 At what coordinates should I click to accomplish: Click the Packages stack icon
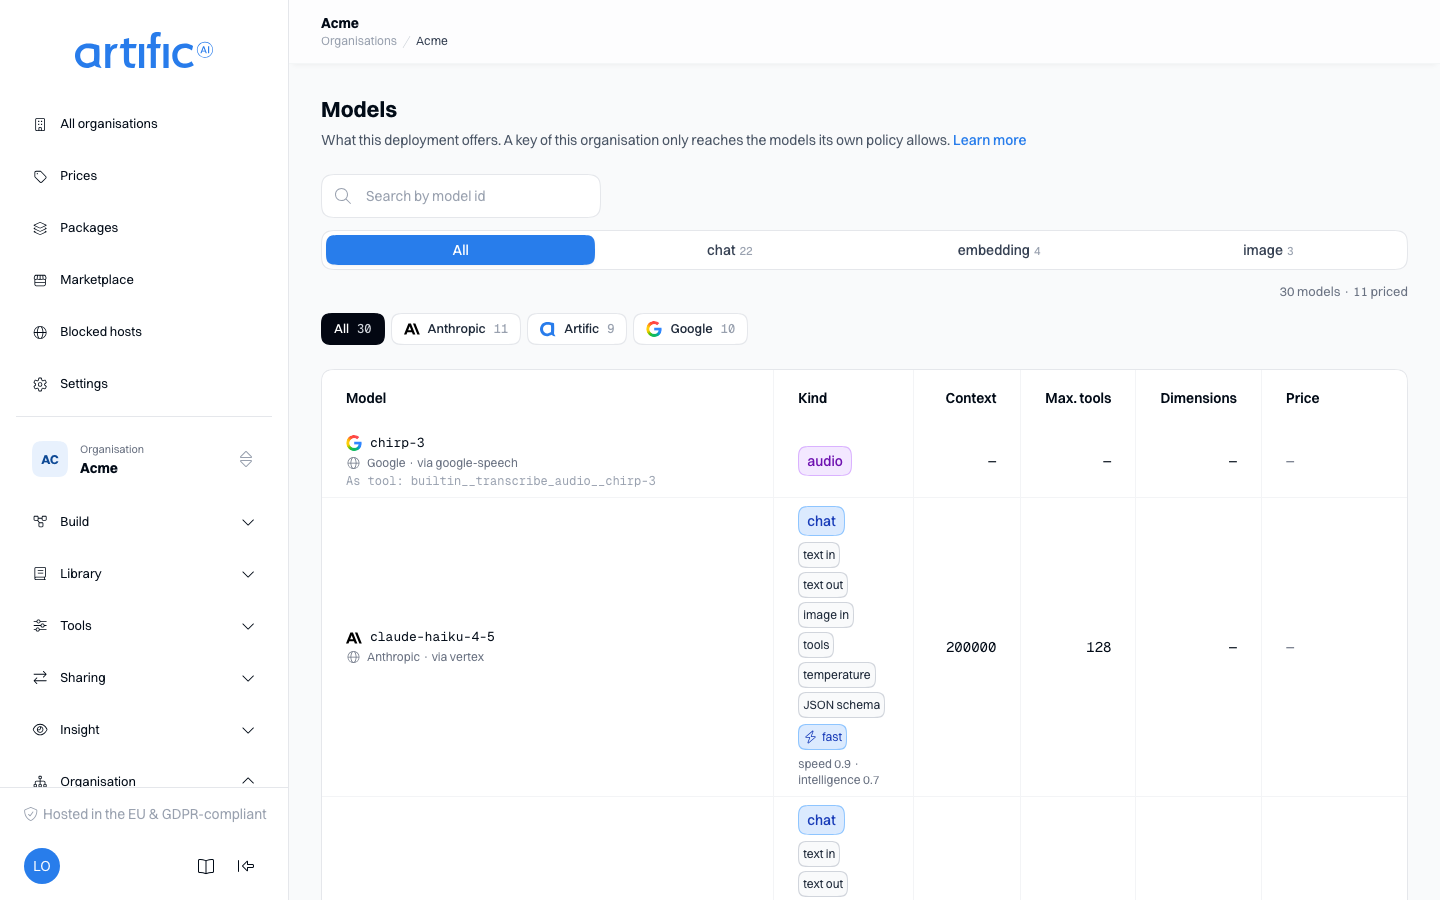click(x=40, y=228)
